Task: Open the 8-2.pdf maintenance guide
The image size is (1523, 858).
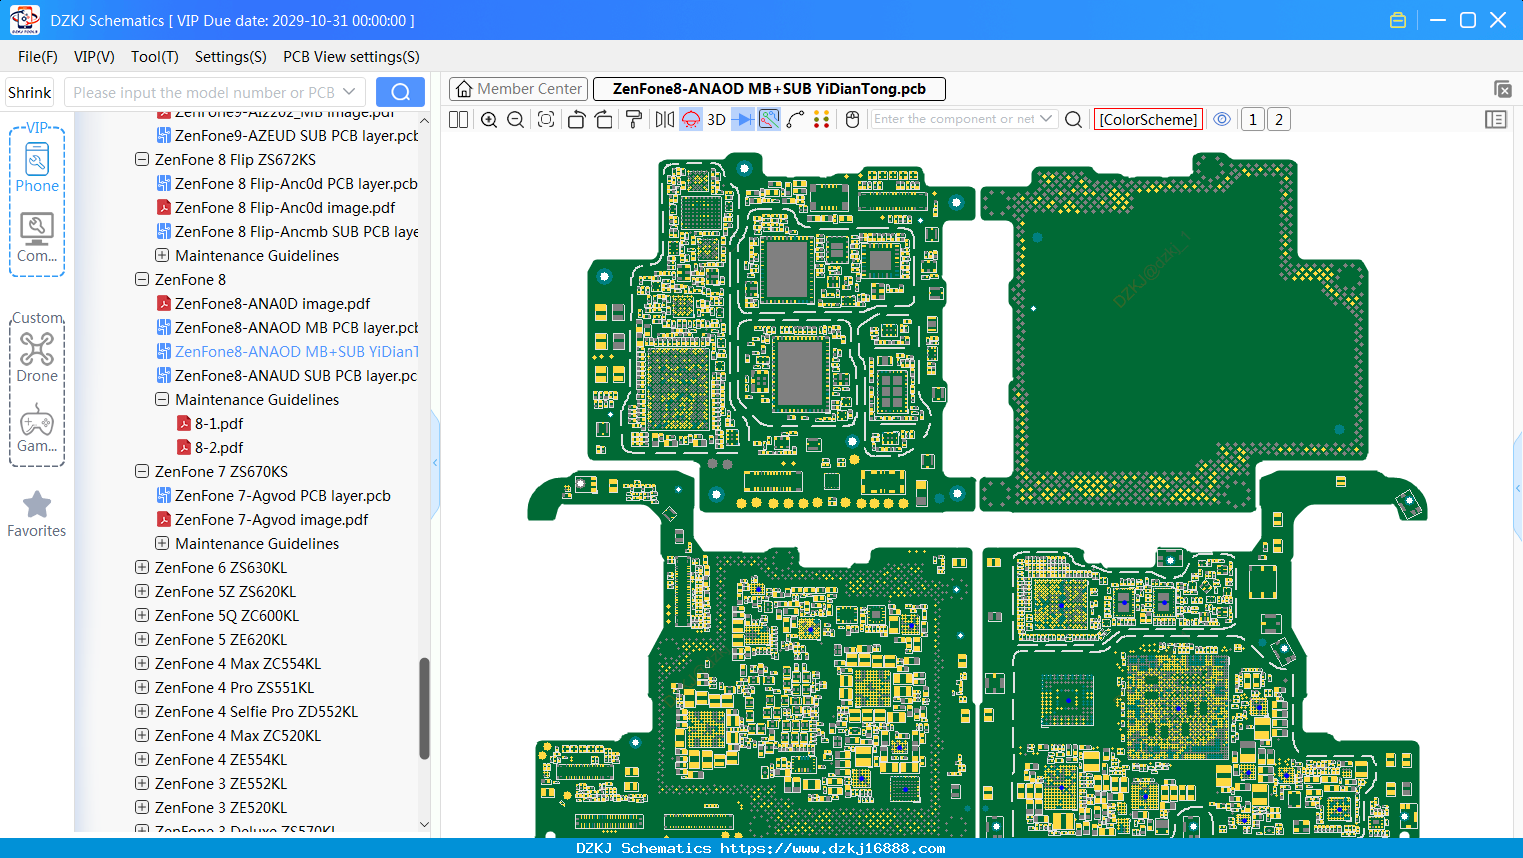Action: point(210,448)
